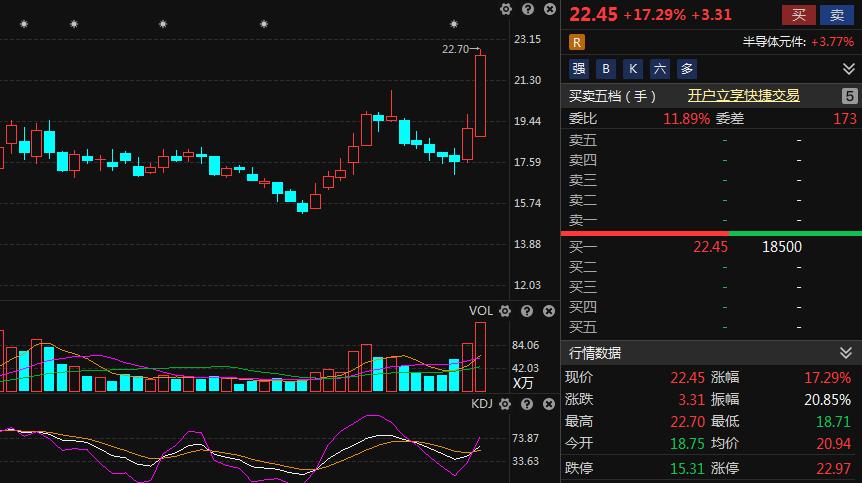The image size is (862, 483).
Task: Click the 六 tag icon
Action: (660, 69)
